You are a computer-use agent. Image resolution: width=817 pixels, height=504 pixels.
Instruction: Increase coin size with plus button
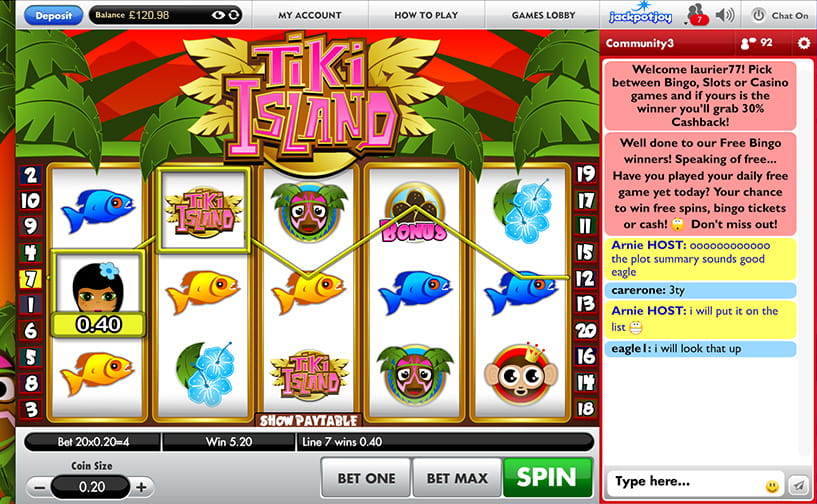(x=141, y=487)
